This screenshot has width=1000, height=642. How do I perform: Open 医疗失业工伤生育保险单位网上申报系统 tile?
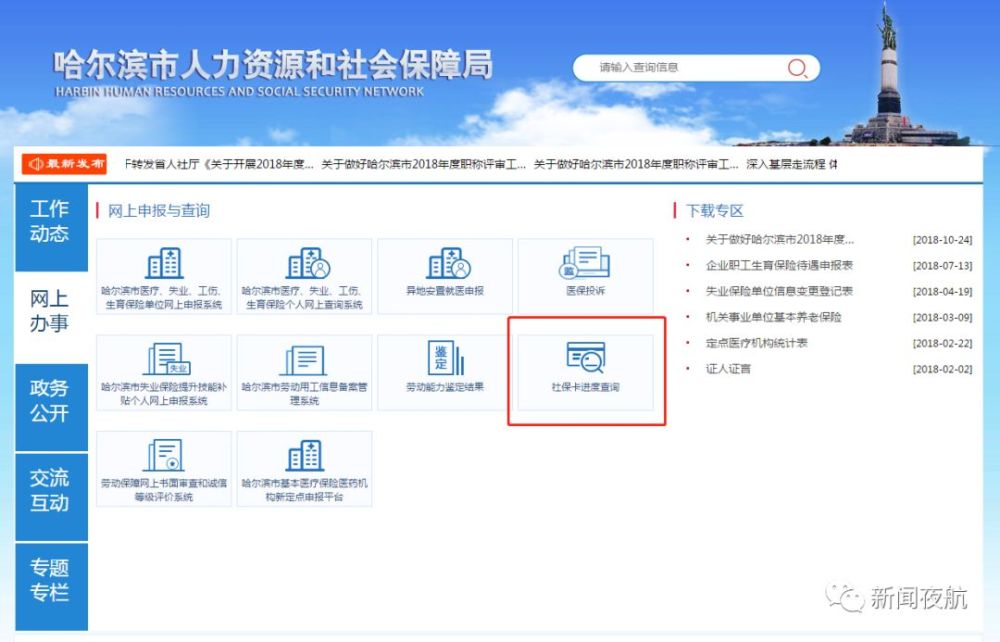point(164,276)
